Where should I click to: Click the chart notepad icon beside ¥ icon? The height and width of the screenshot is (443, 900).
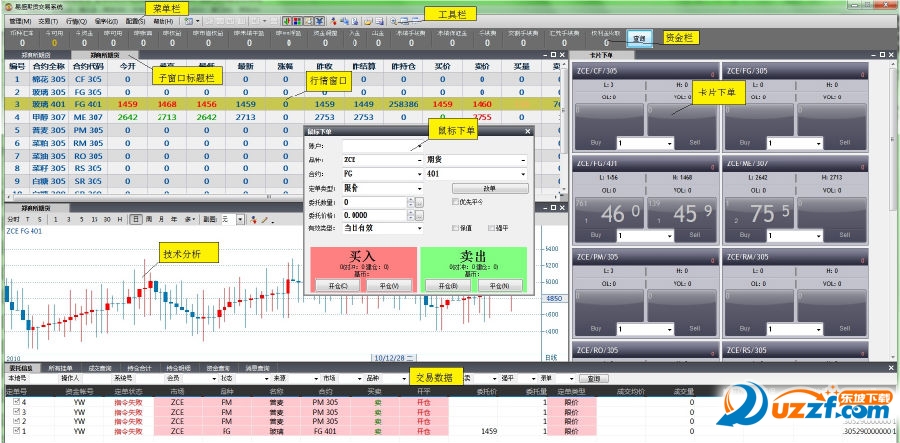pyautogui.click(x=309, y=21)
